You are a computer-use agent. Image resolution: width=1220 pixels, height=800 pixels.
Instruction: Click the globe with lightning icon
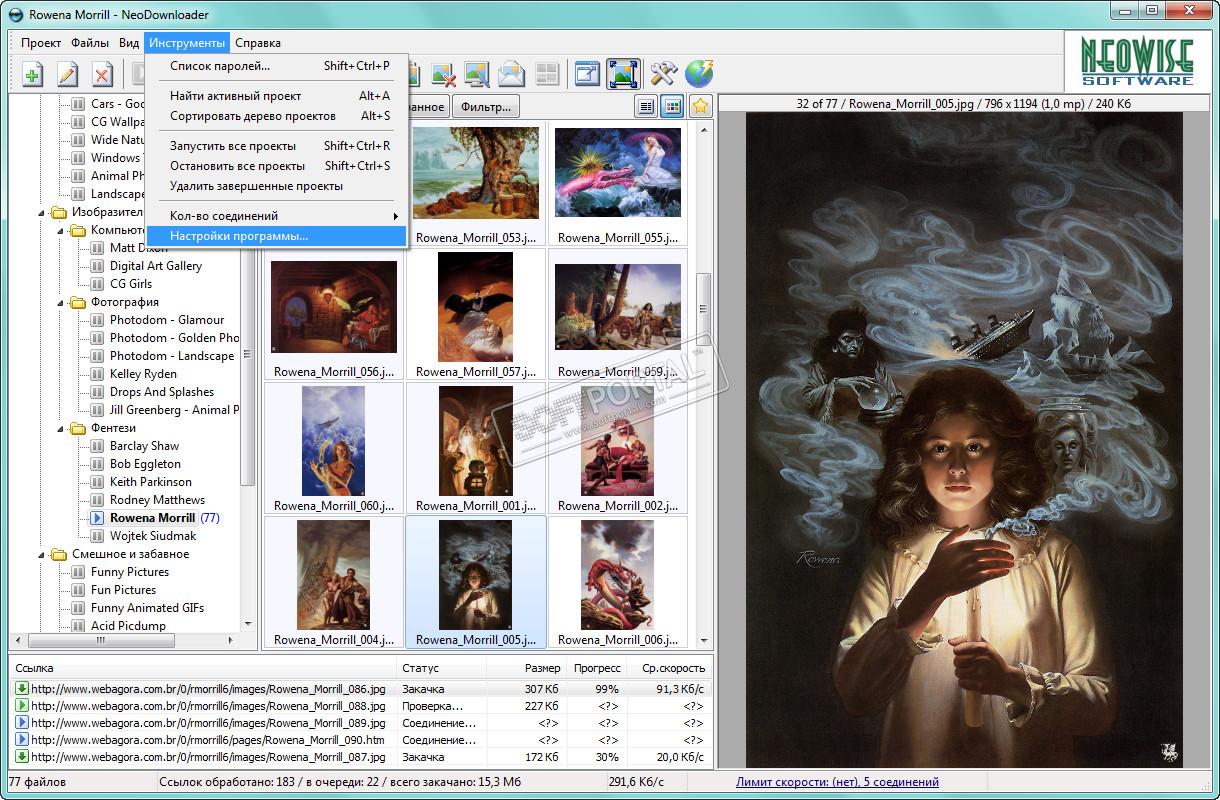pos(698,74)
